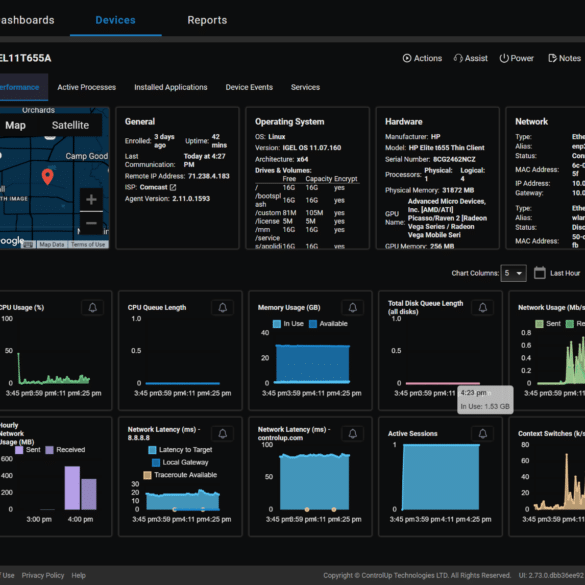Click the Last Hour time range
585x585 pixels.
pos(564,273)
